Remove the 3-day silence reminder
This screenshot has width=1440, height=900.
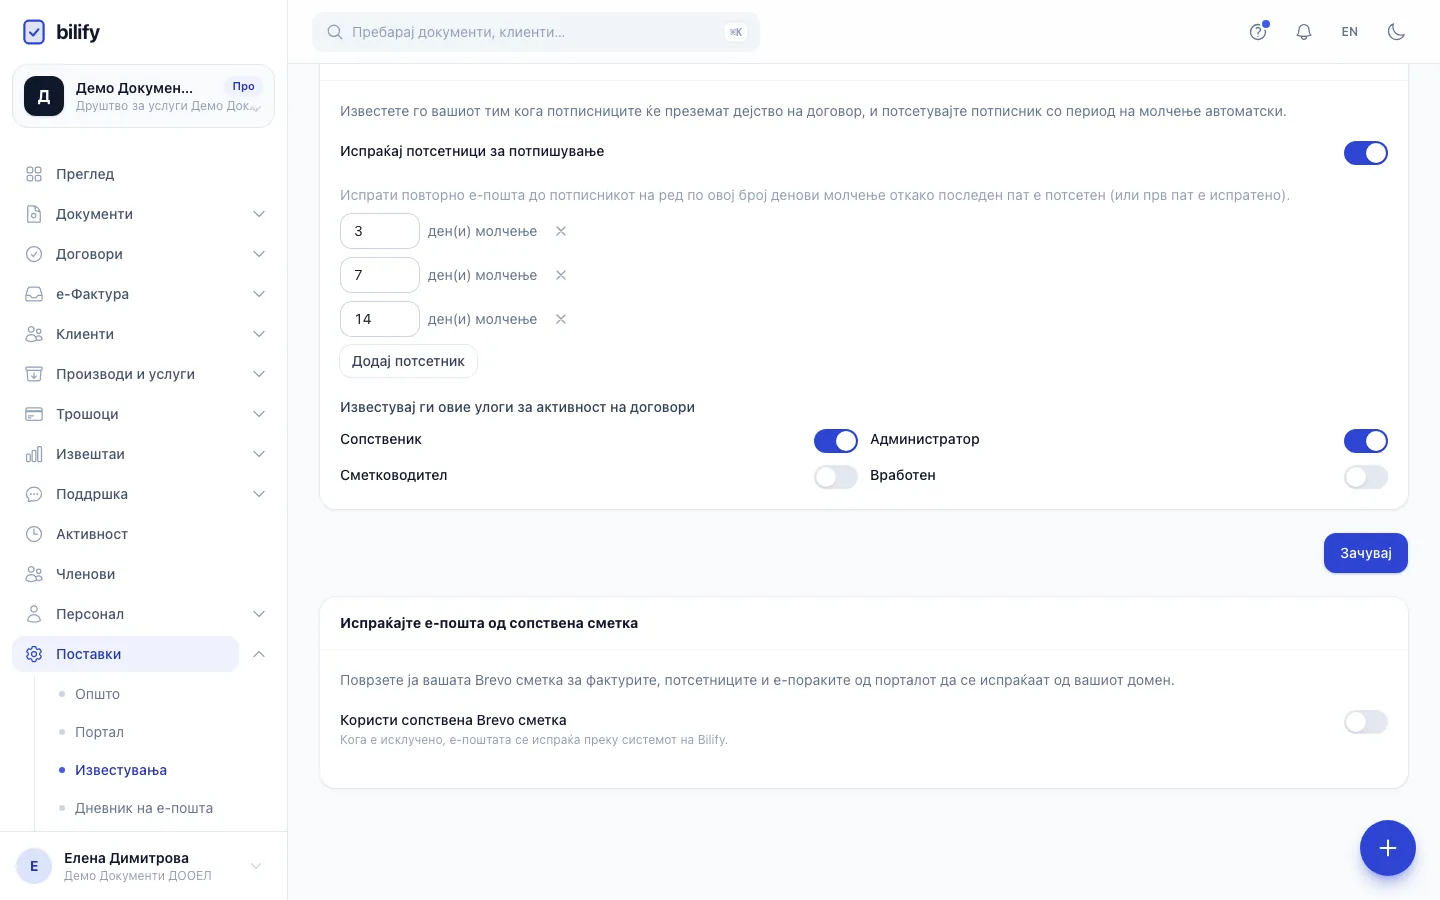(561, 231)
